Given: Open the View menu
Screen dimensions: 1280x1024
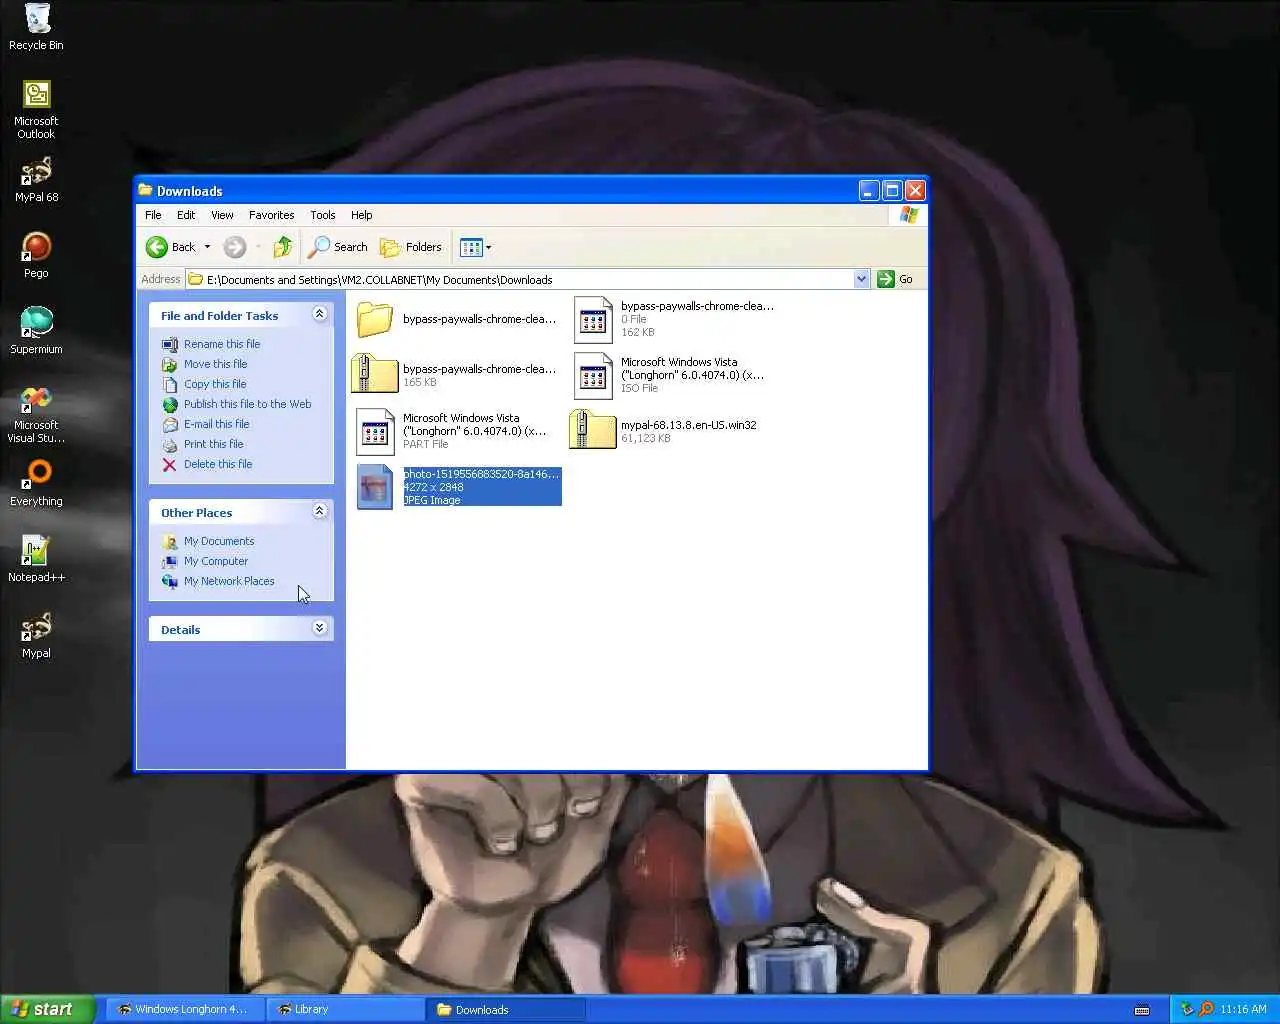Looking at the screenshot, I should click(222, 215).
